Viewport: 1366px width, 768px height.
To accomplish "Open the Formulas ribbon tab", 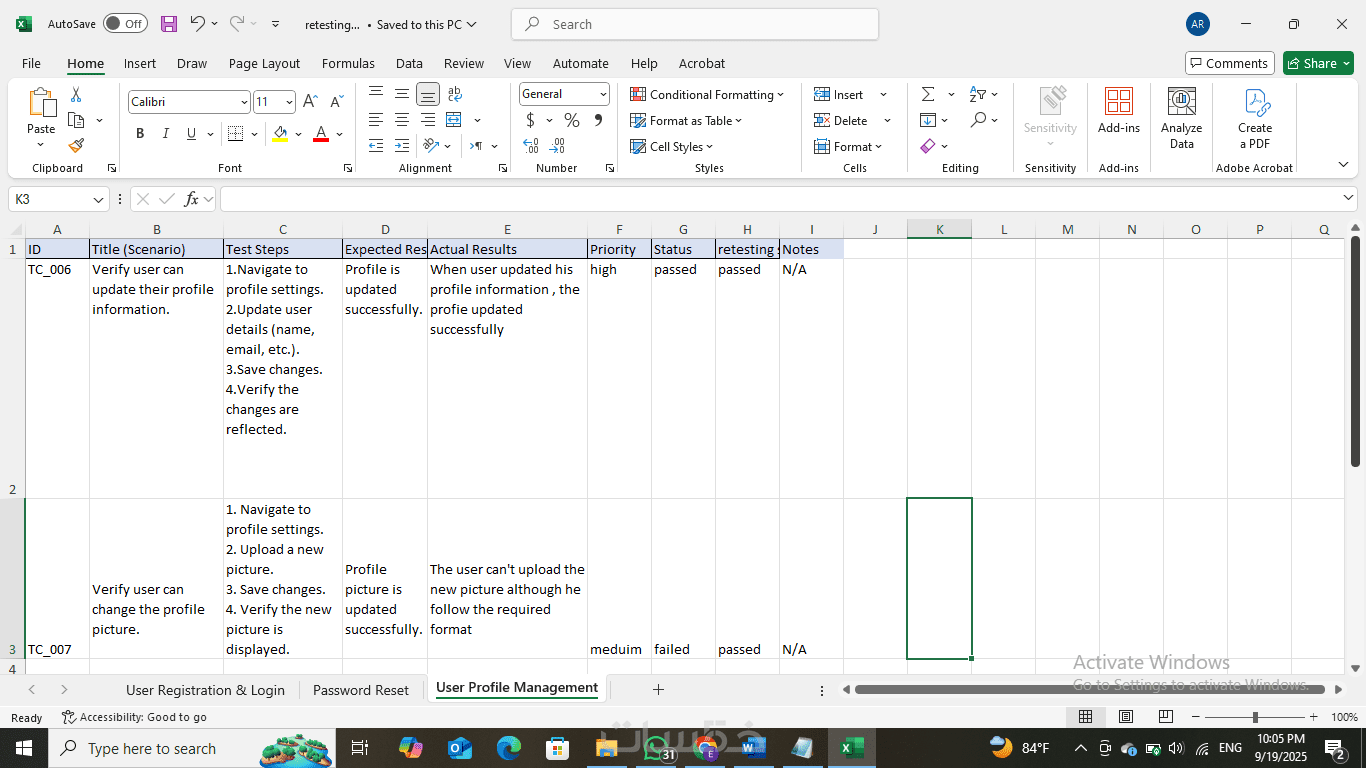I will 348,63.
